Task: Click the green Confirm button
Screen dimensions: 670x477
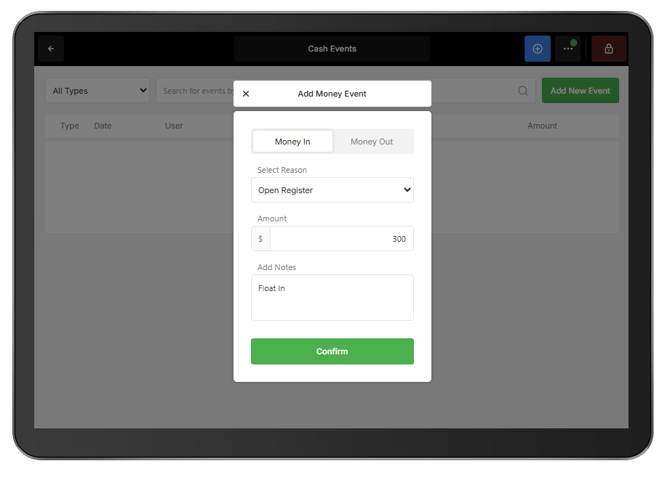Action: [x=332, y=351]
